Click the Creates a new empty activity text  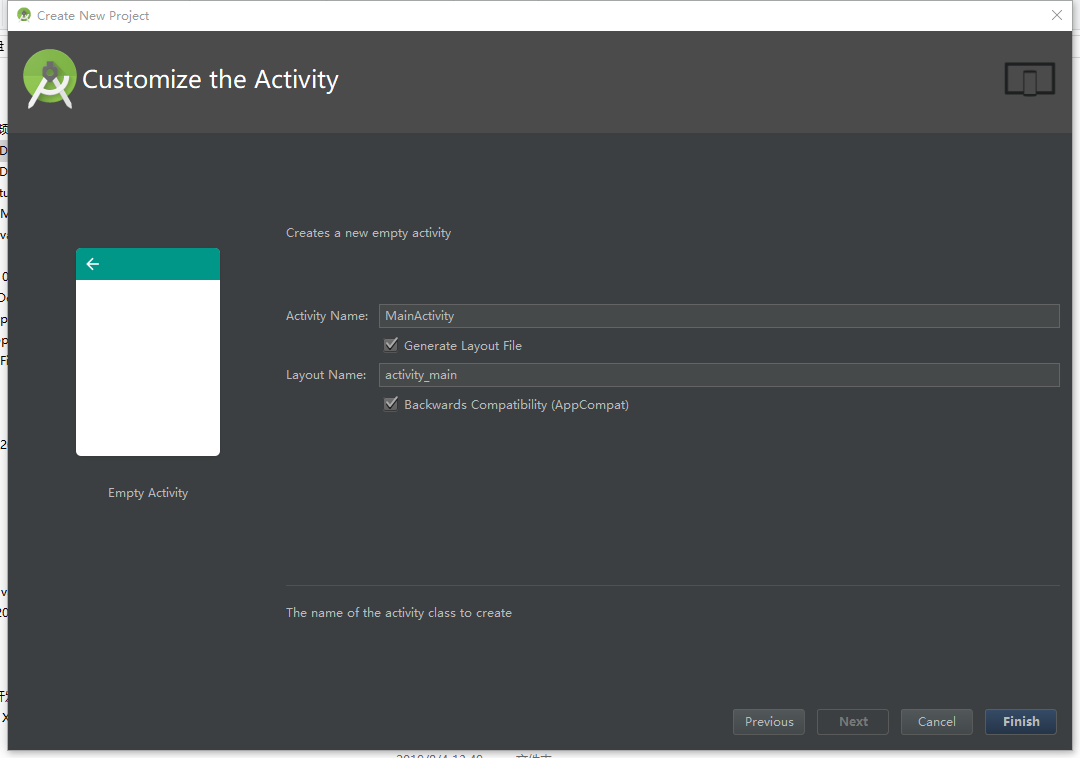(x=368, y=232)
